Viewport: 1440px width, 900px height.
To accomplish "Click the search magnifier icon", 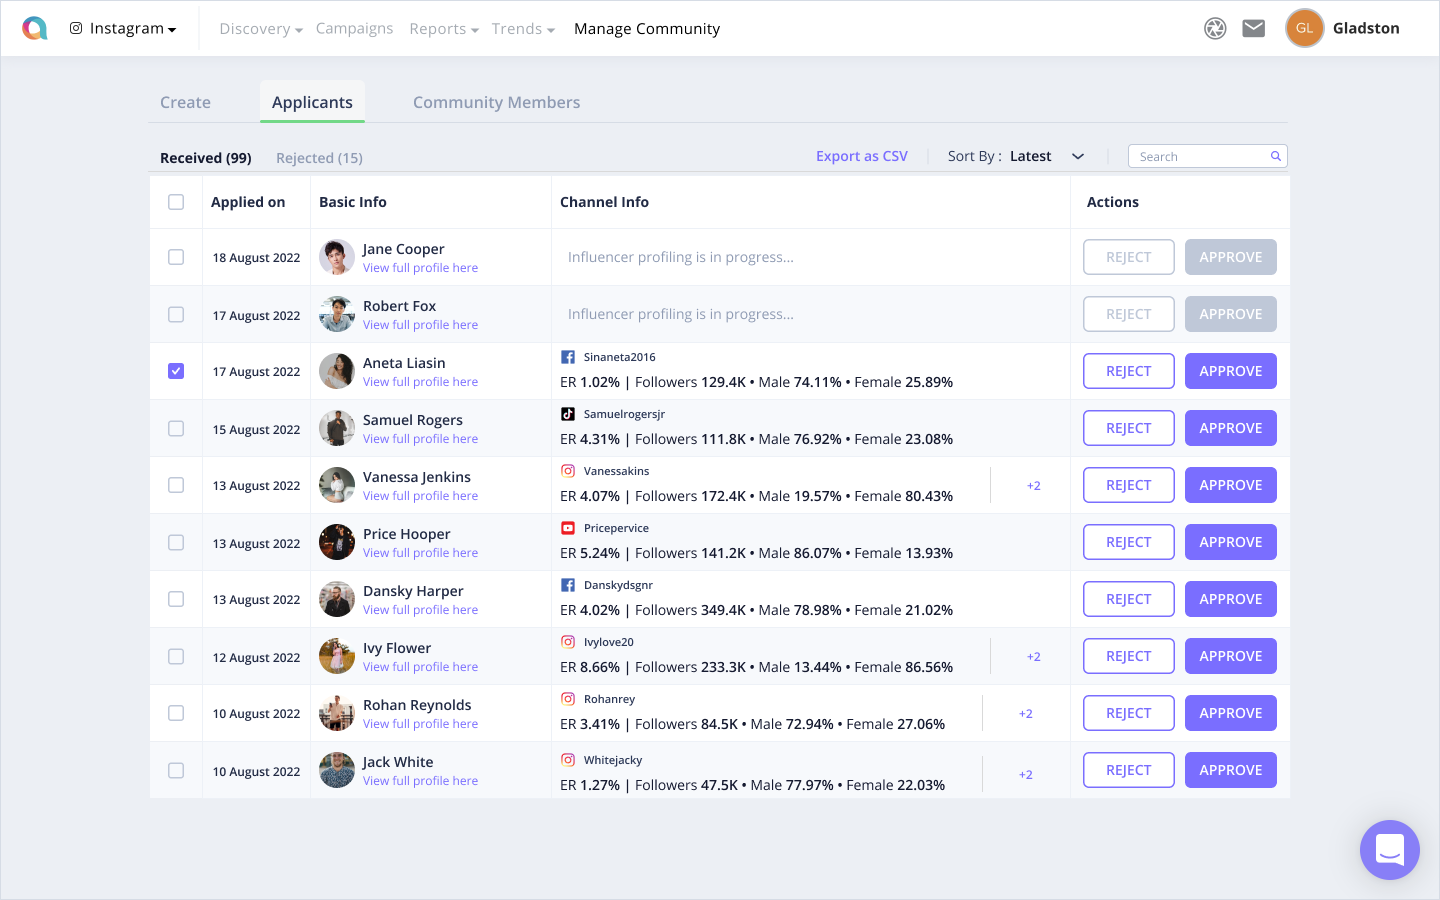I will pos(1276,156).
